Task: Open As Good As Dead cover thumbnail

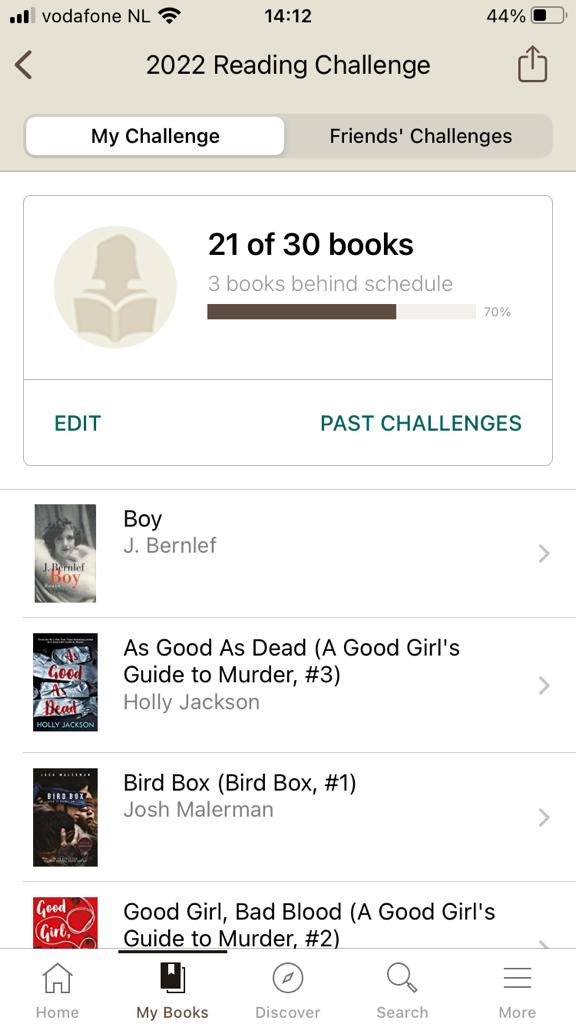Action: click(x=65, y=682)
